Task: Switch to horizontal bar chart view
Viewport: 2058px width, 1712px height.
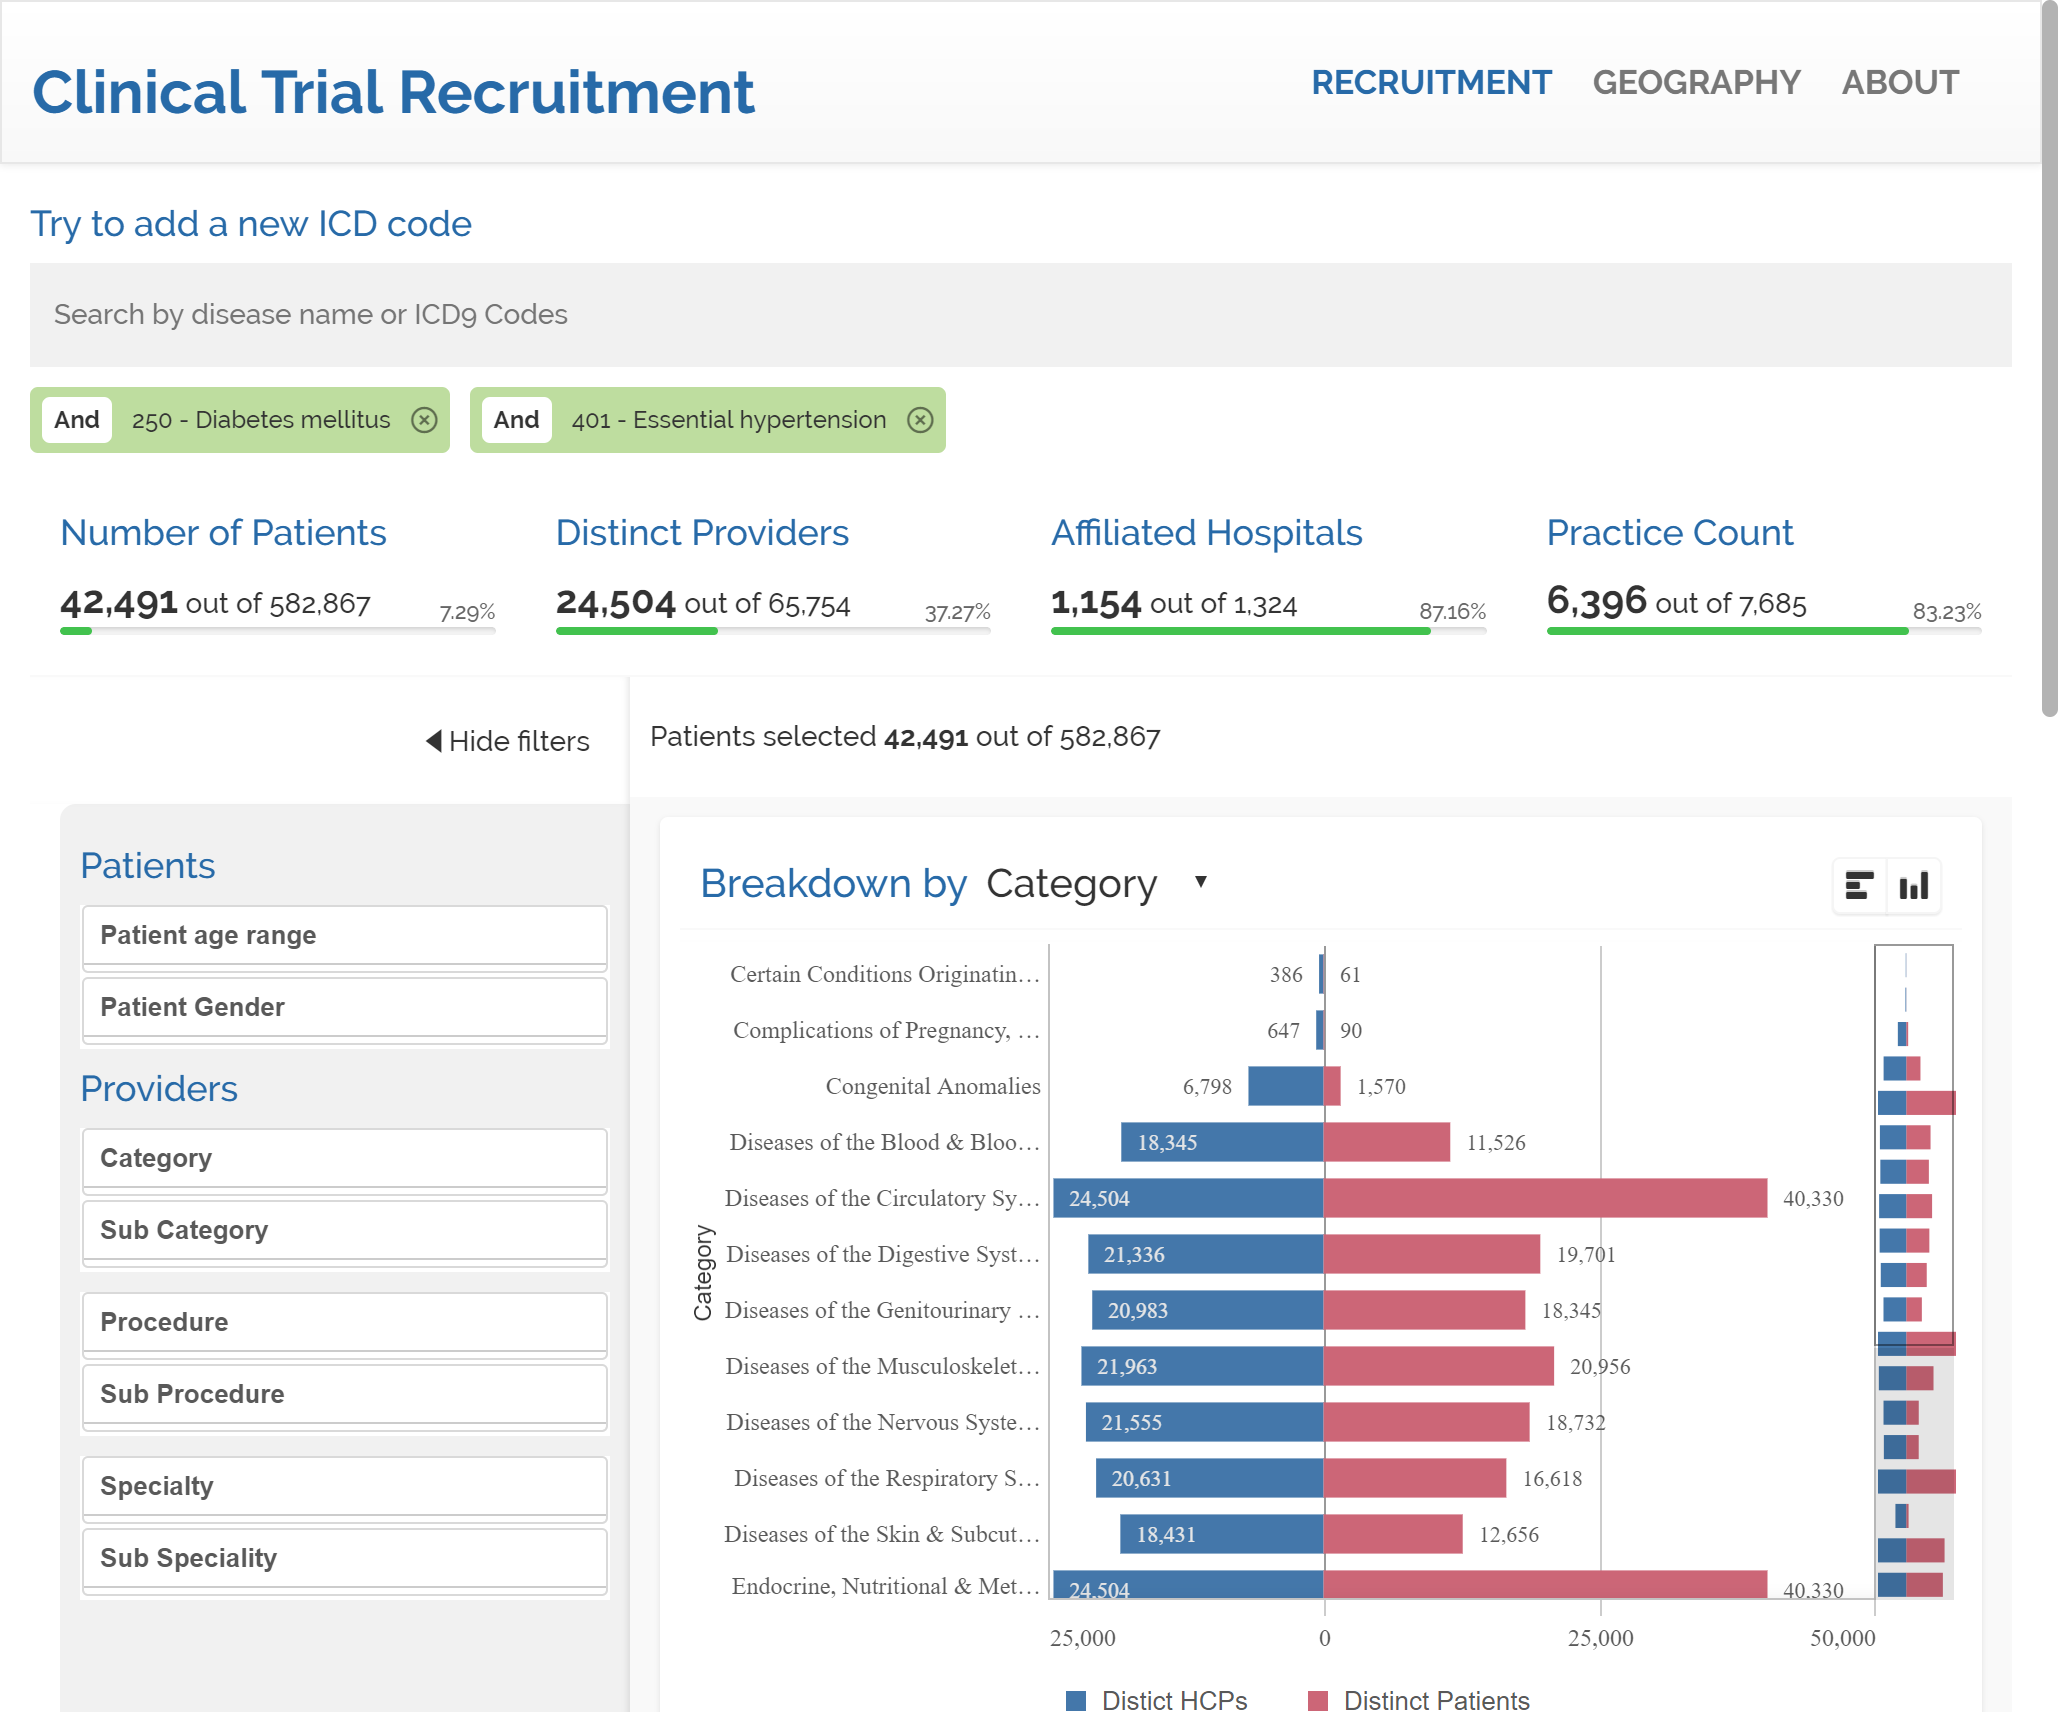Action: pyautogui.click(x=1859, y=886)
